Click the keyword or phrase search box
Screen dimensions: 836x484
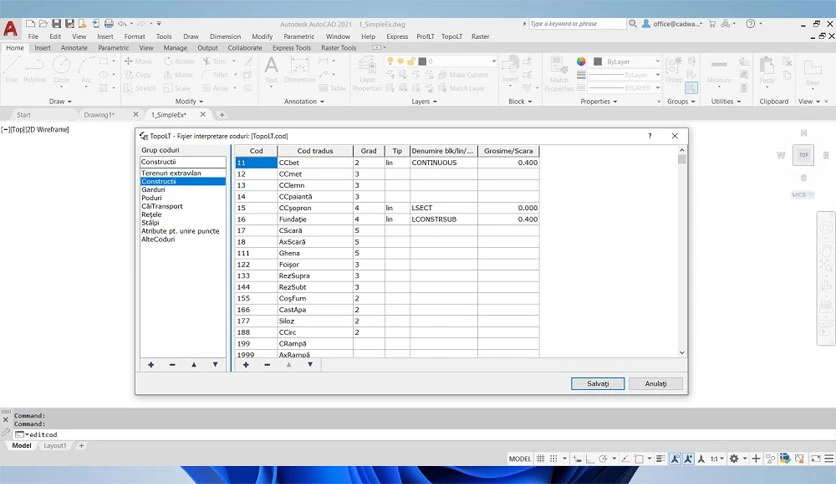point(577,23)
